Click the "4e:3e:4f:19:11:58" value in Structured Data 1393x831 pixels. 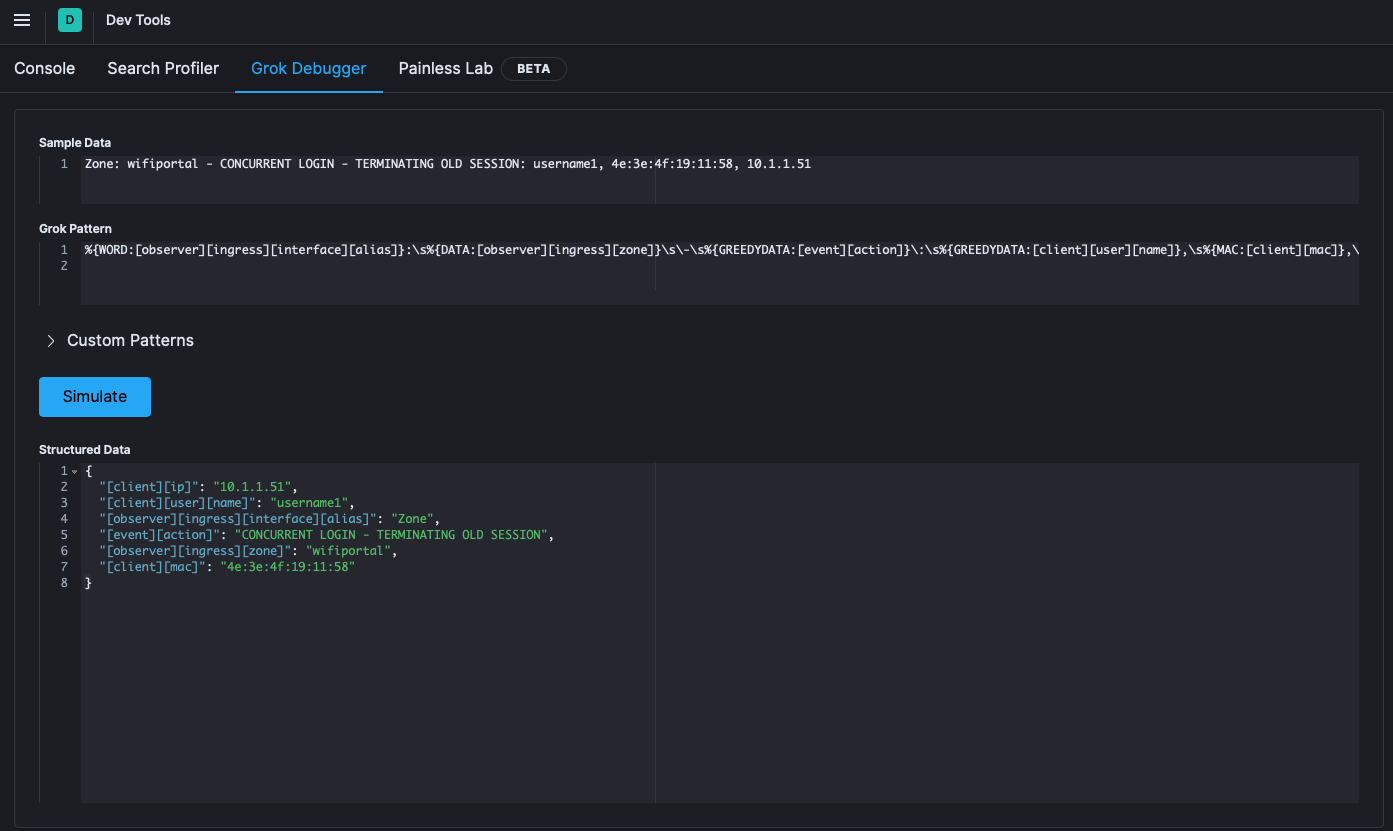288,567
